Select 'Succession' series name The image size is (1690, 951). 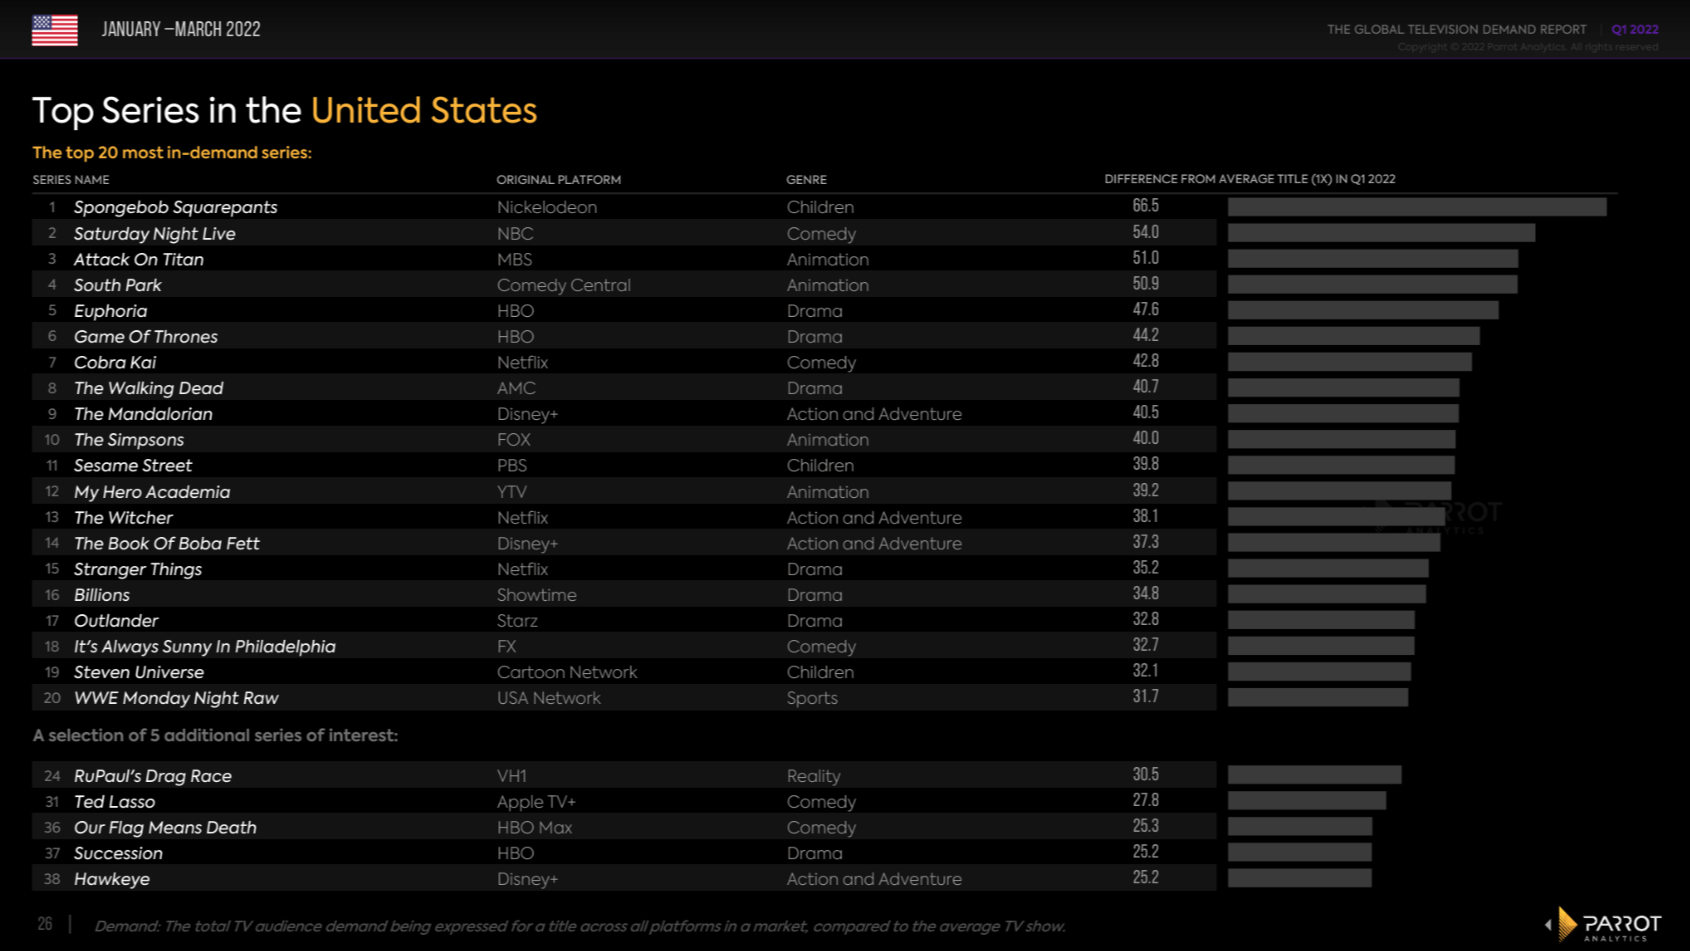coord(118,853)
